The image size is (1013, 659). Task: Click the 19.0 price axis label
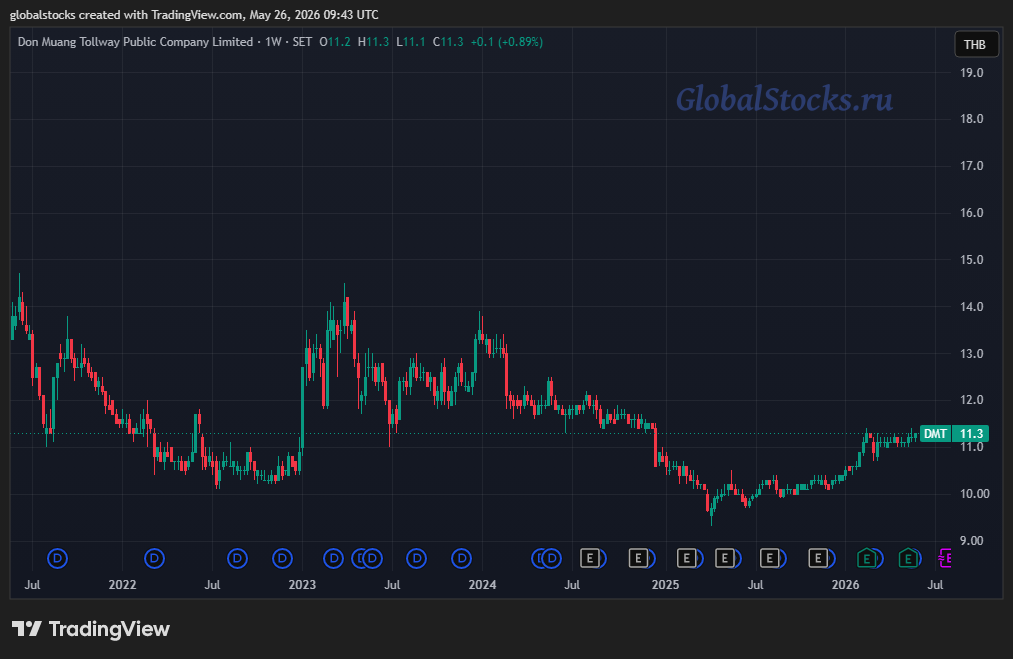click(971, 72)
